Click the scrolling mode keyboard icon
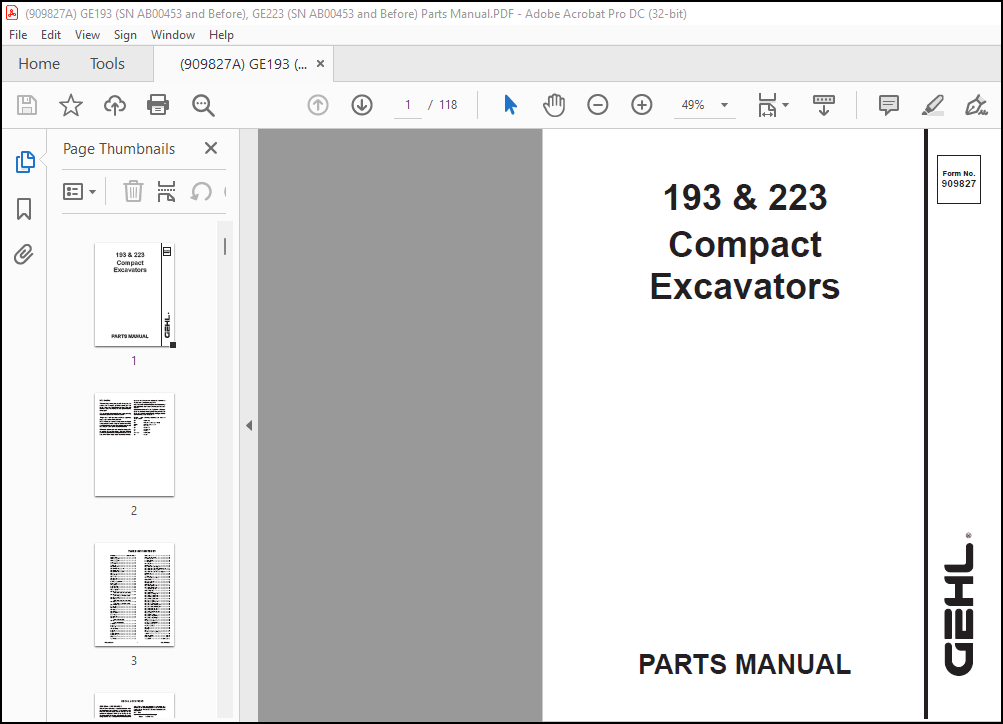Screen dimensions: 1003x724 tap(824, 105)
